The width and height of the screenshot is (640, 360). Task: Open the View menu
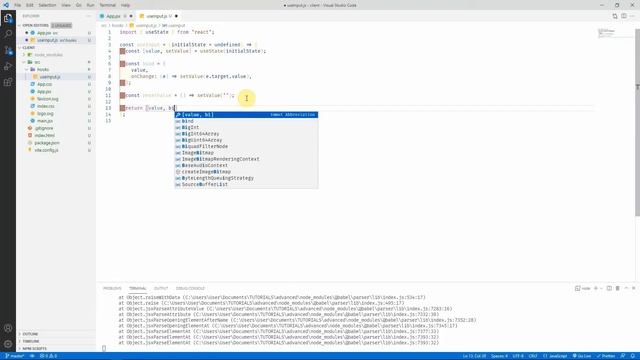66,5
